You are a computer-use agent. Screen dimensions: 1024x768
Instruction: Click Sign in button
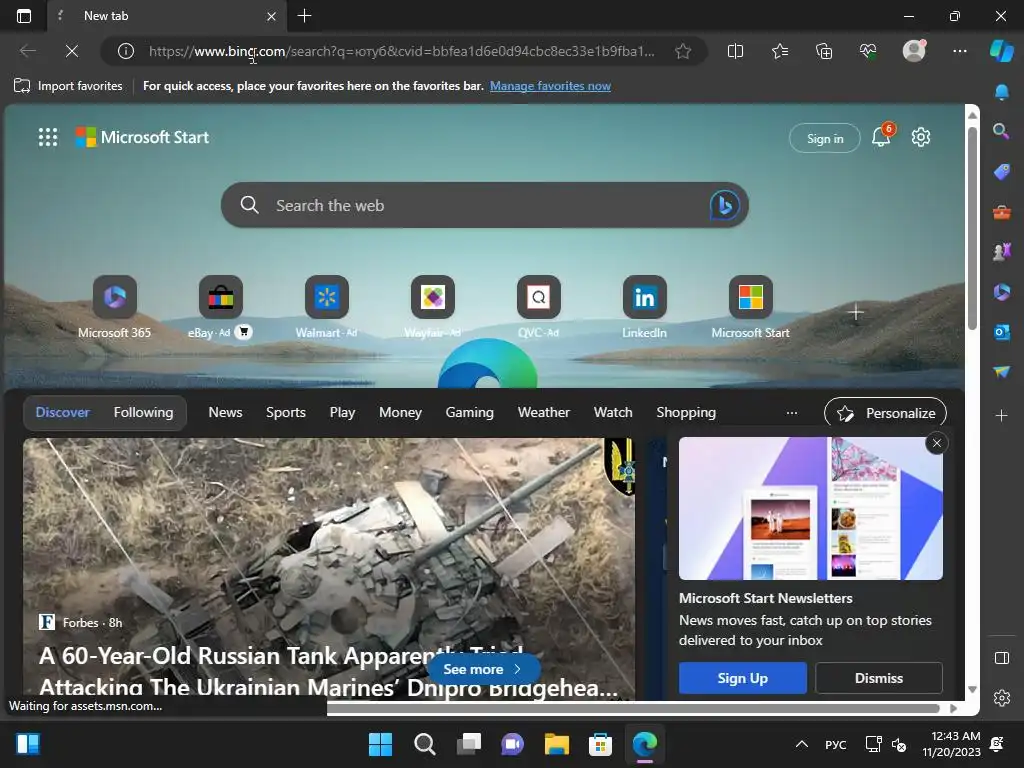825,138
